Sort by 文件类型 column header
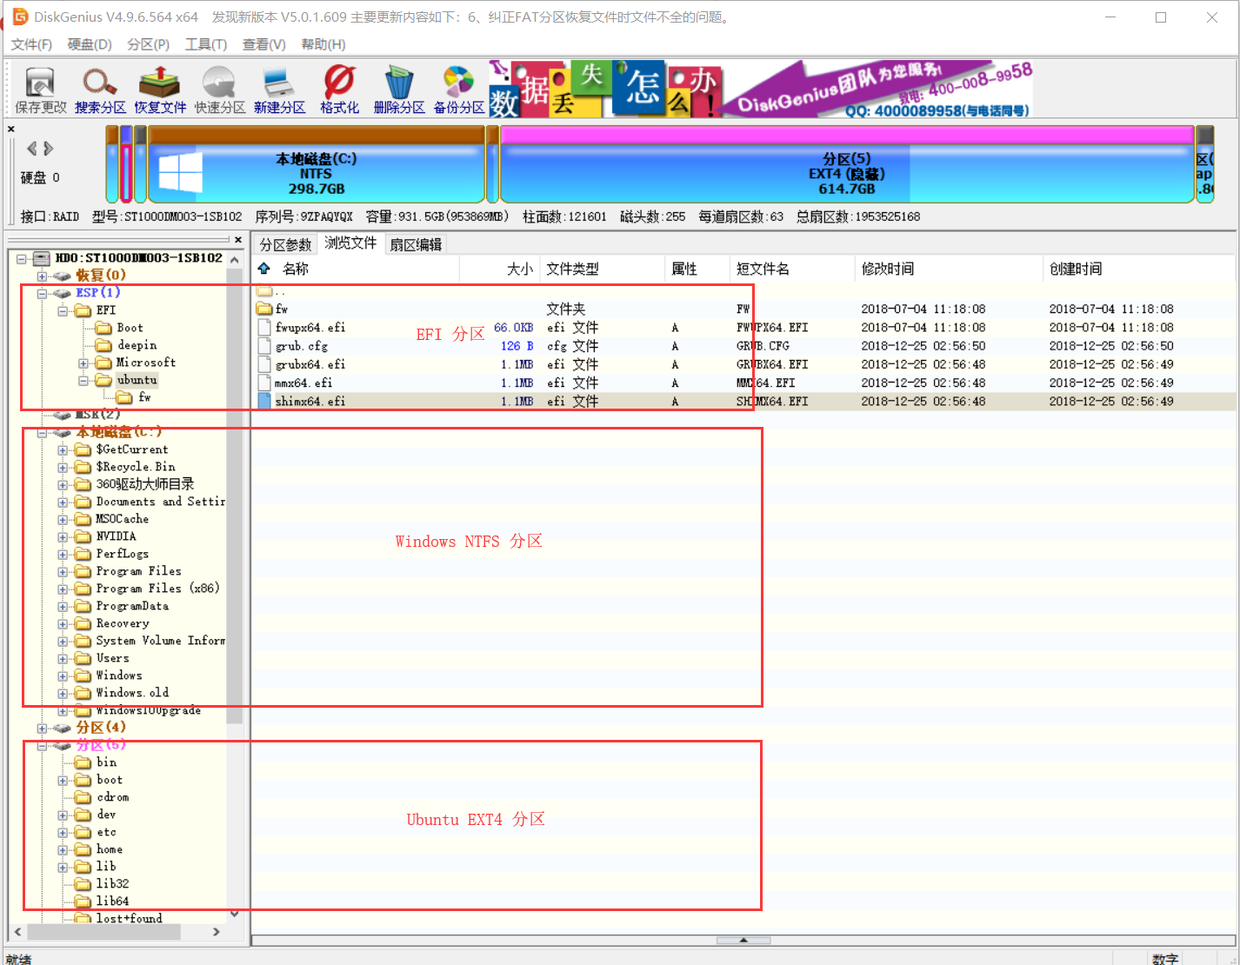The width and height of the screenshot is (1240, 965). [x=572, y=269]
